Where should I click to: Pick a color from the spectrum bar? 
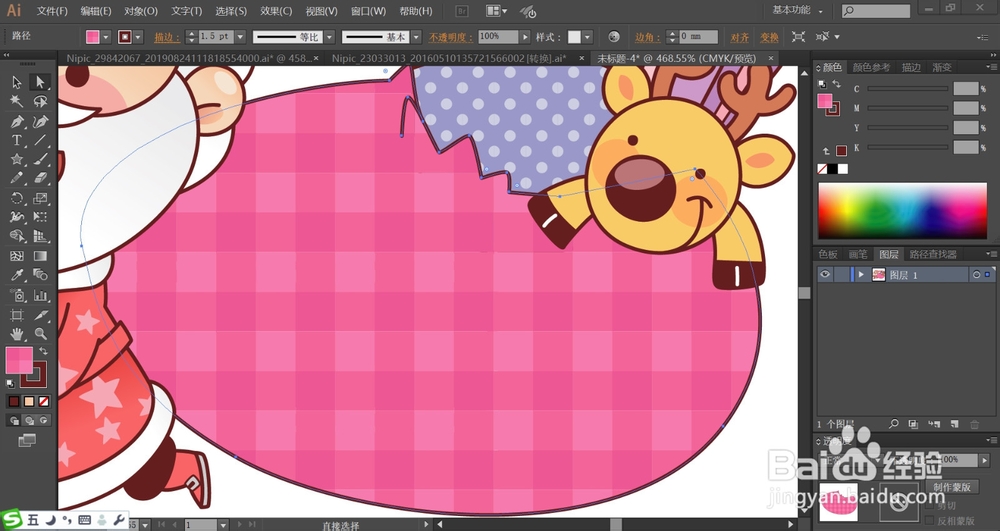point(902,211)
